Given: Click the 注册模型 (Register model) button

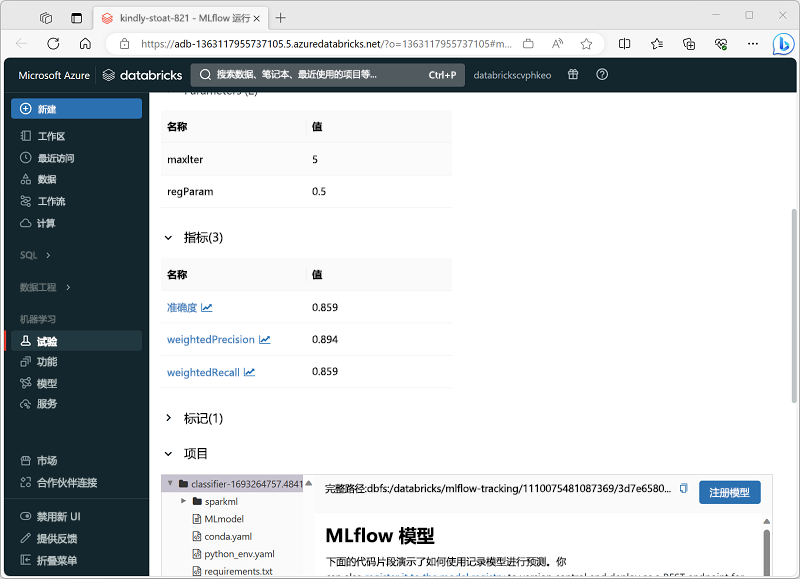Looking at the screenshot, I should [730, 492].
